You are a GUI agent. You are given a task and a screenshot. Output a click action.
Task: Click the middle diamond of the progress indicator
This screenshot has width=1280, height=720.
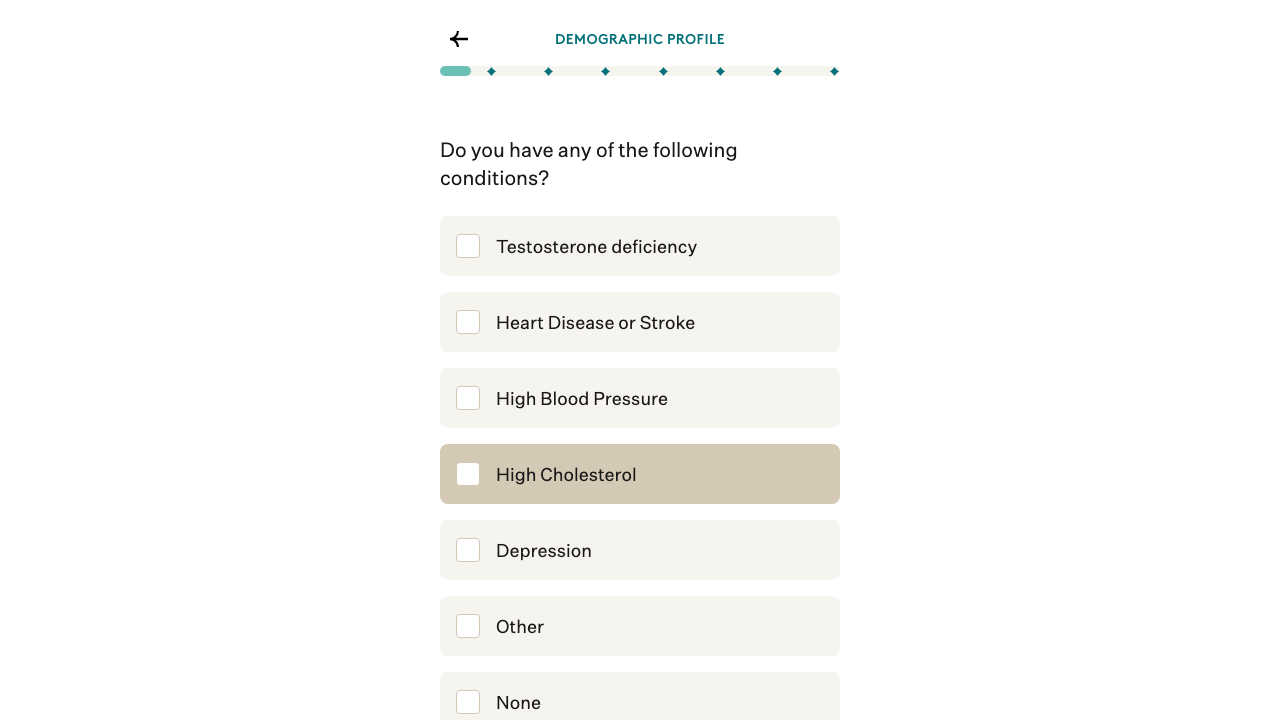tap(663, 71)
